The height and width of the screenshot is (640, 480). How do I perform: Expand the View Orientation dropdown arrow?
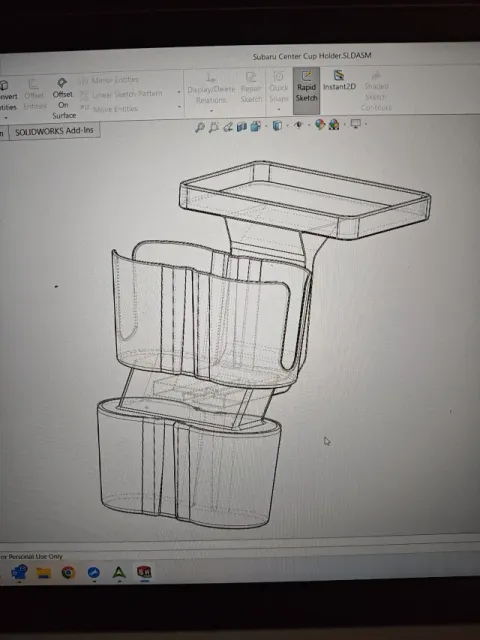266,126
